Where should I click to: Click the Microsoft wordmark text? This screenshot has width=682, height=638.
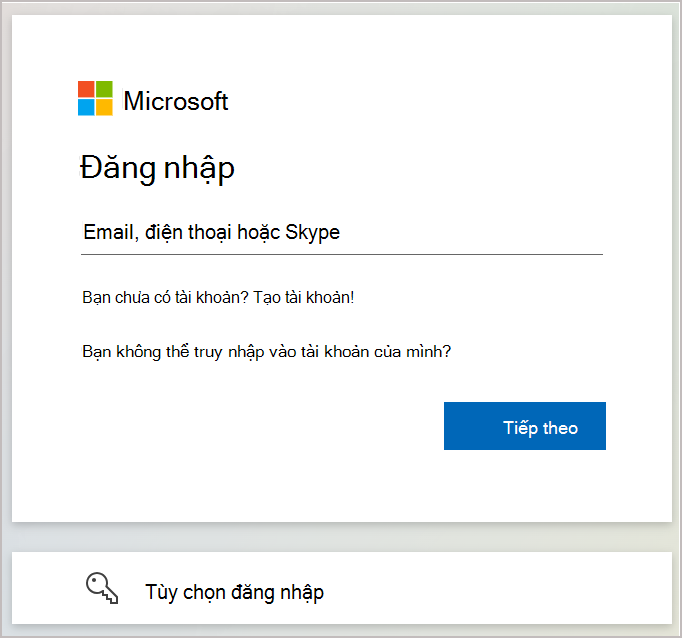click(176, 101)
